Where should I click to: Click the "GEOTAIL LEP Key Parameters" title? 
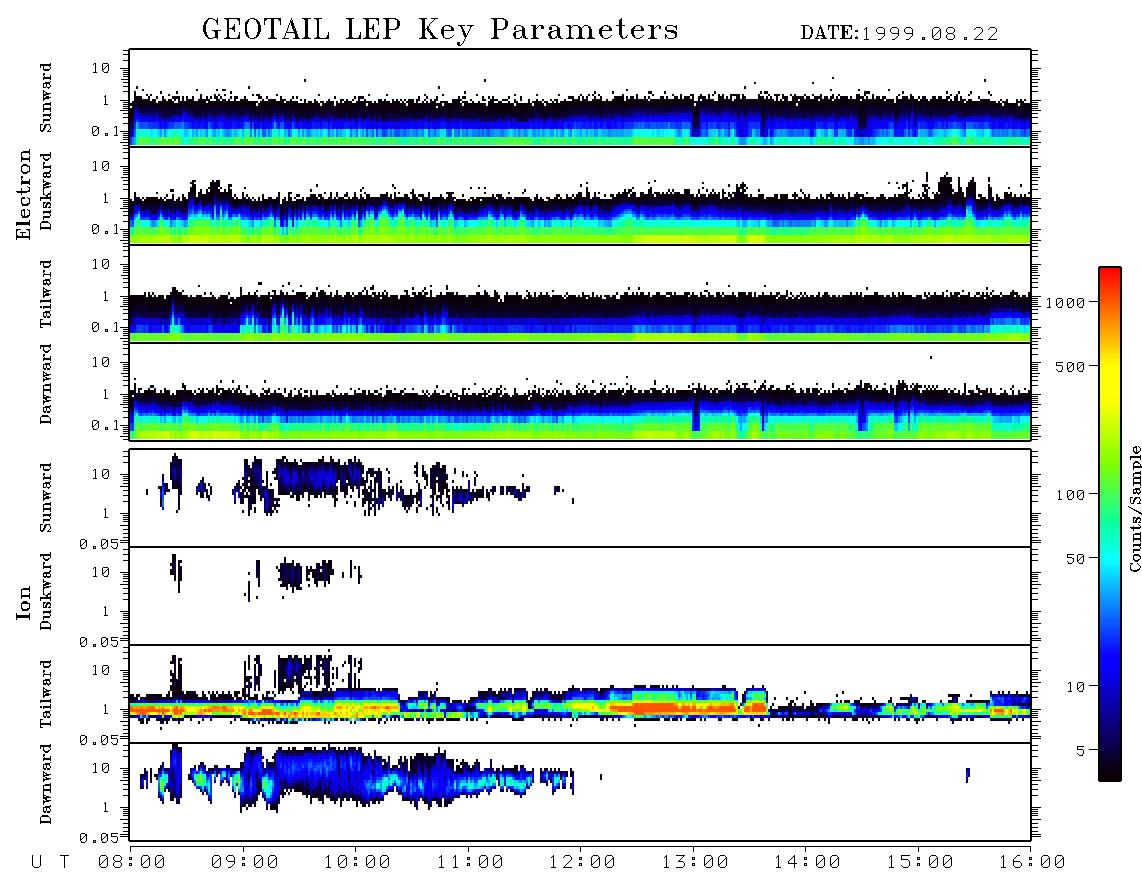pos(440,30)
